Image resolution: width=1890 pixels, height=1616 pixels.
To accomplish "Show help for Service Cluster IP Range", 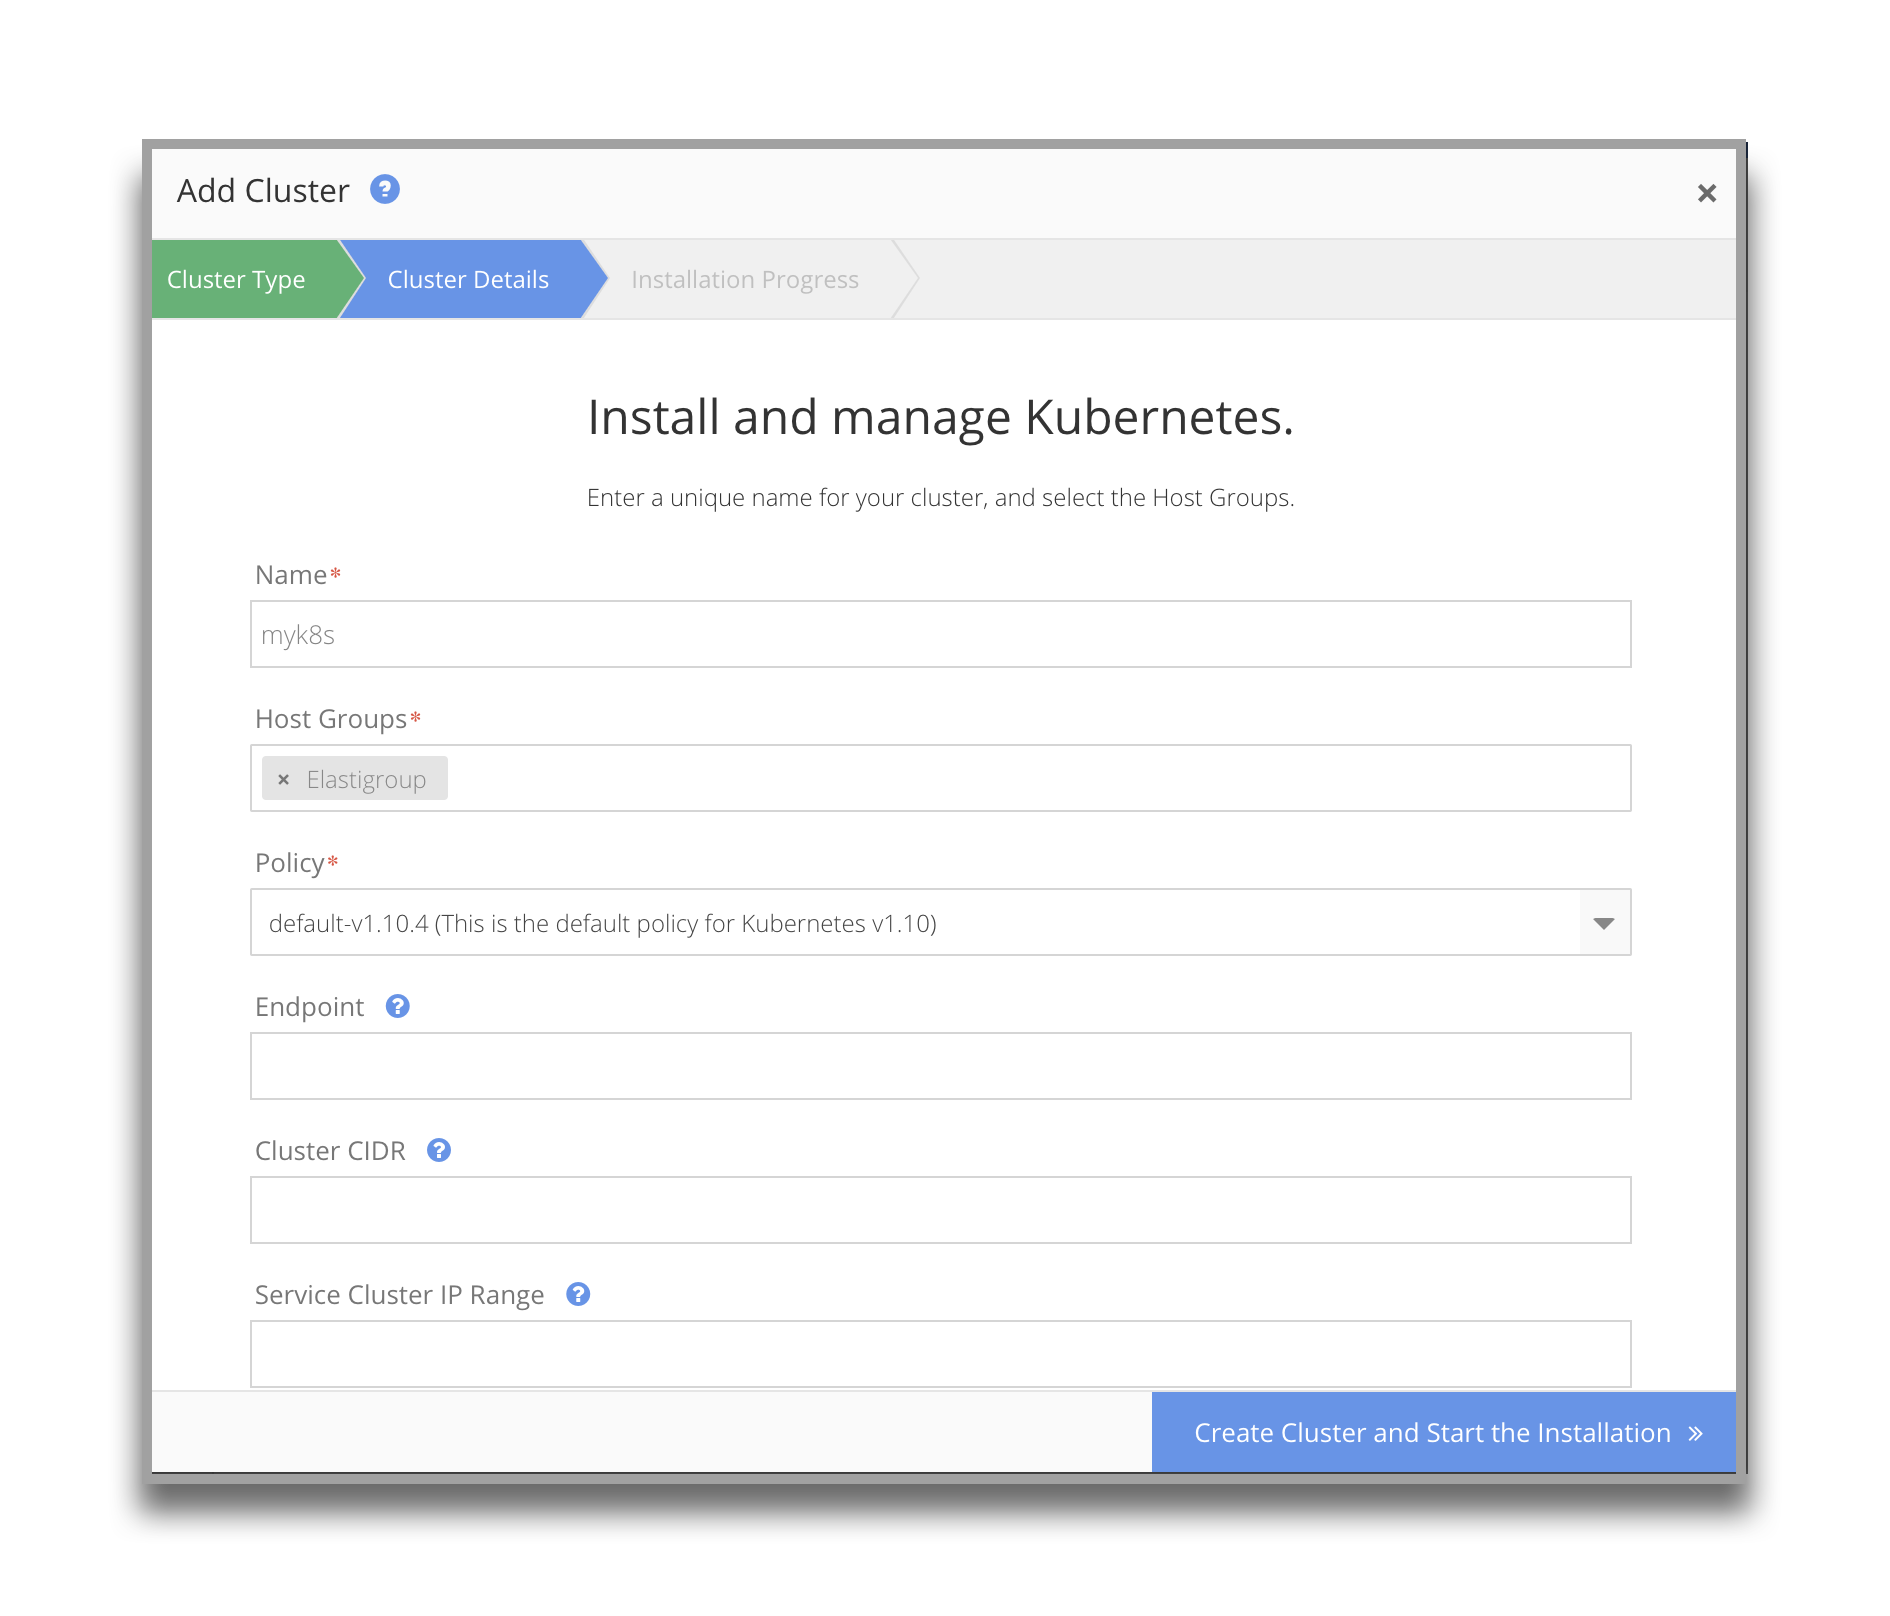I will click(x=578, y=1294).
